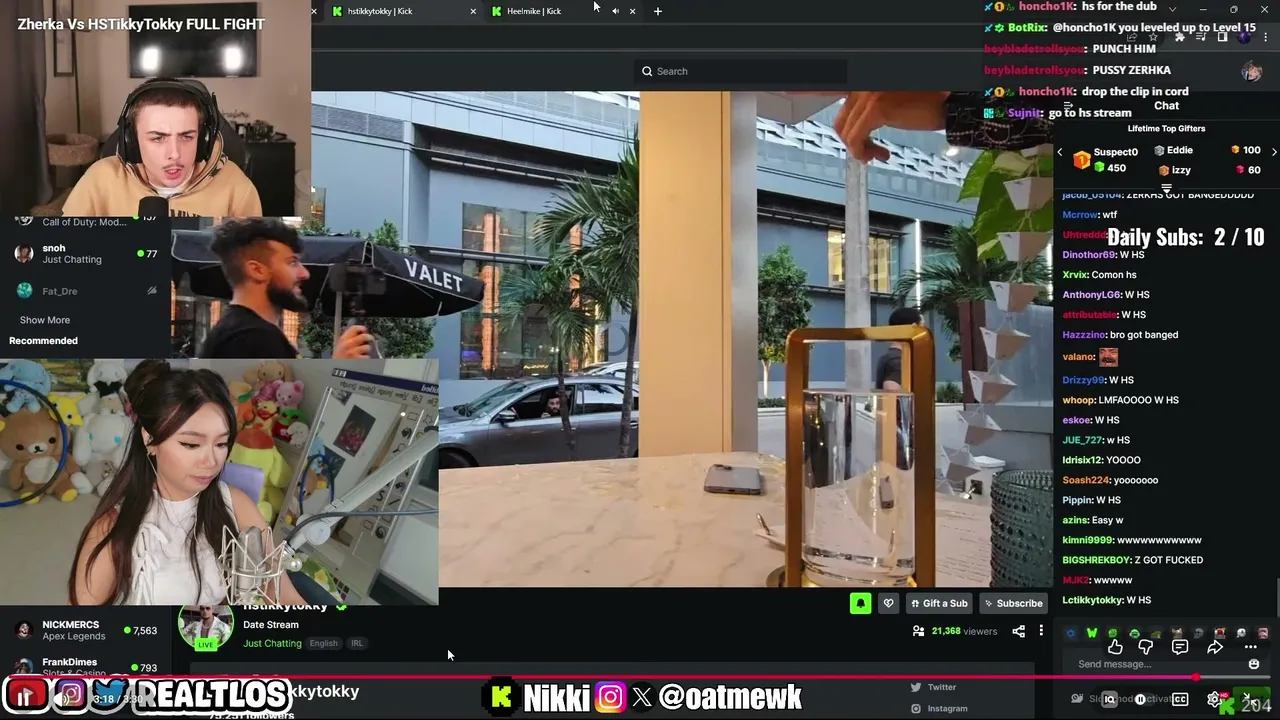This screenshot has width=1280, height=720.
Task: Click the Gift a Sub button
Action: point(938,603)
